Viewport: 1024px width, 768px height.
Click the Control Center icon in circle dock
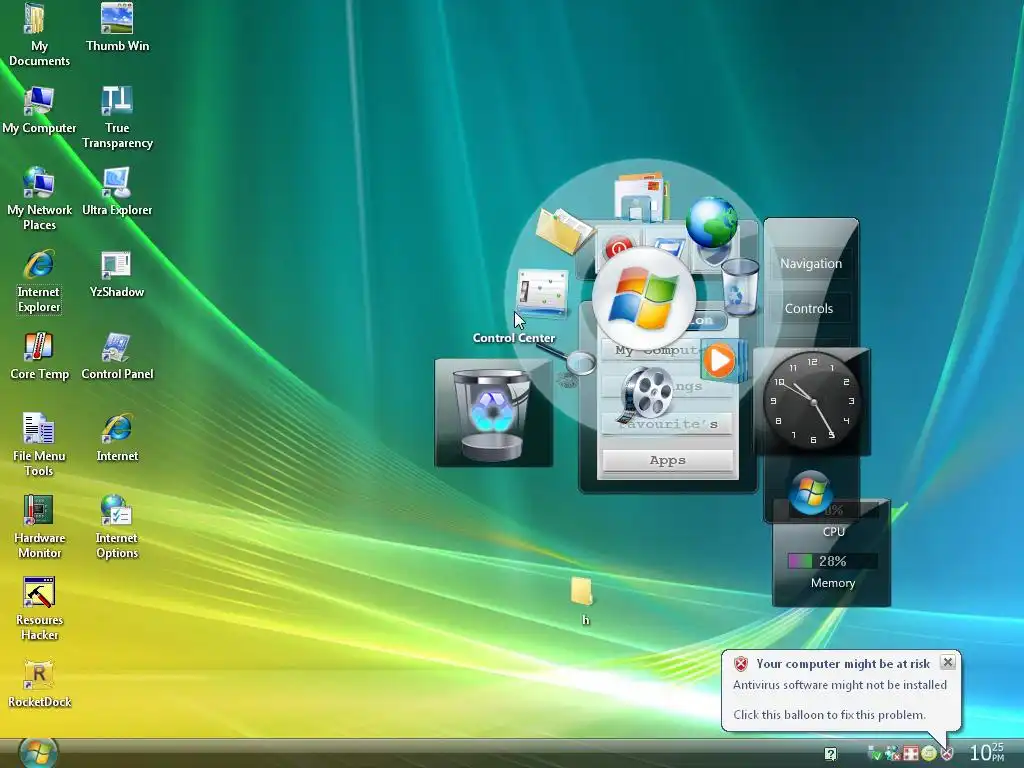coord(541,293)
